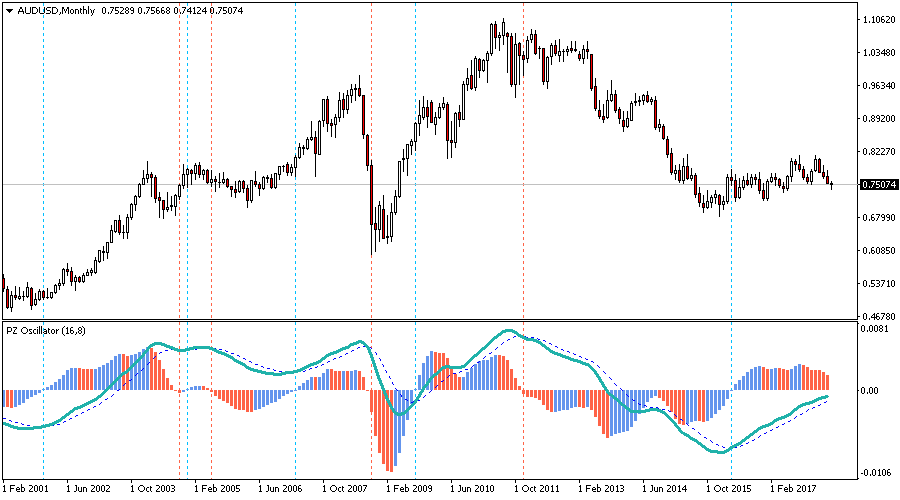Select the 1 Jun 2006 date marker
This screenshot has height=500, width=900.
[x=280, y=490]
